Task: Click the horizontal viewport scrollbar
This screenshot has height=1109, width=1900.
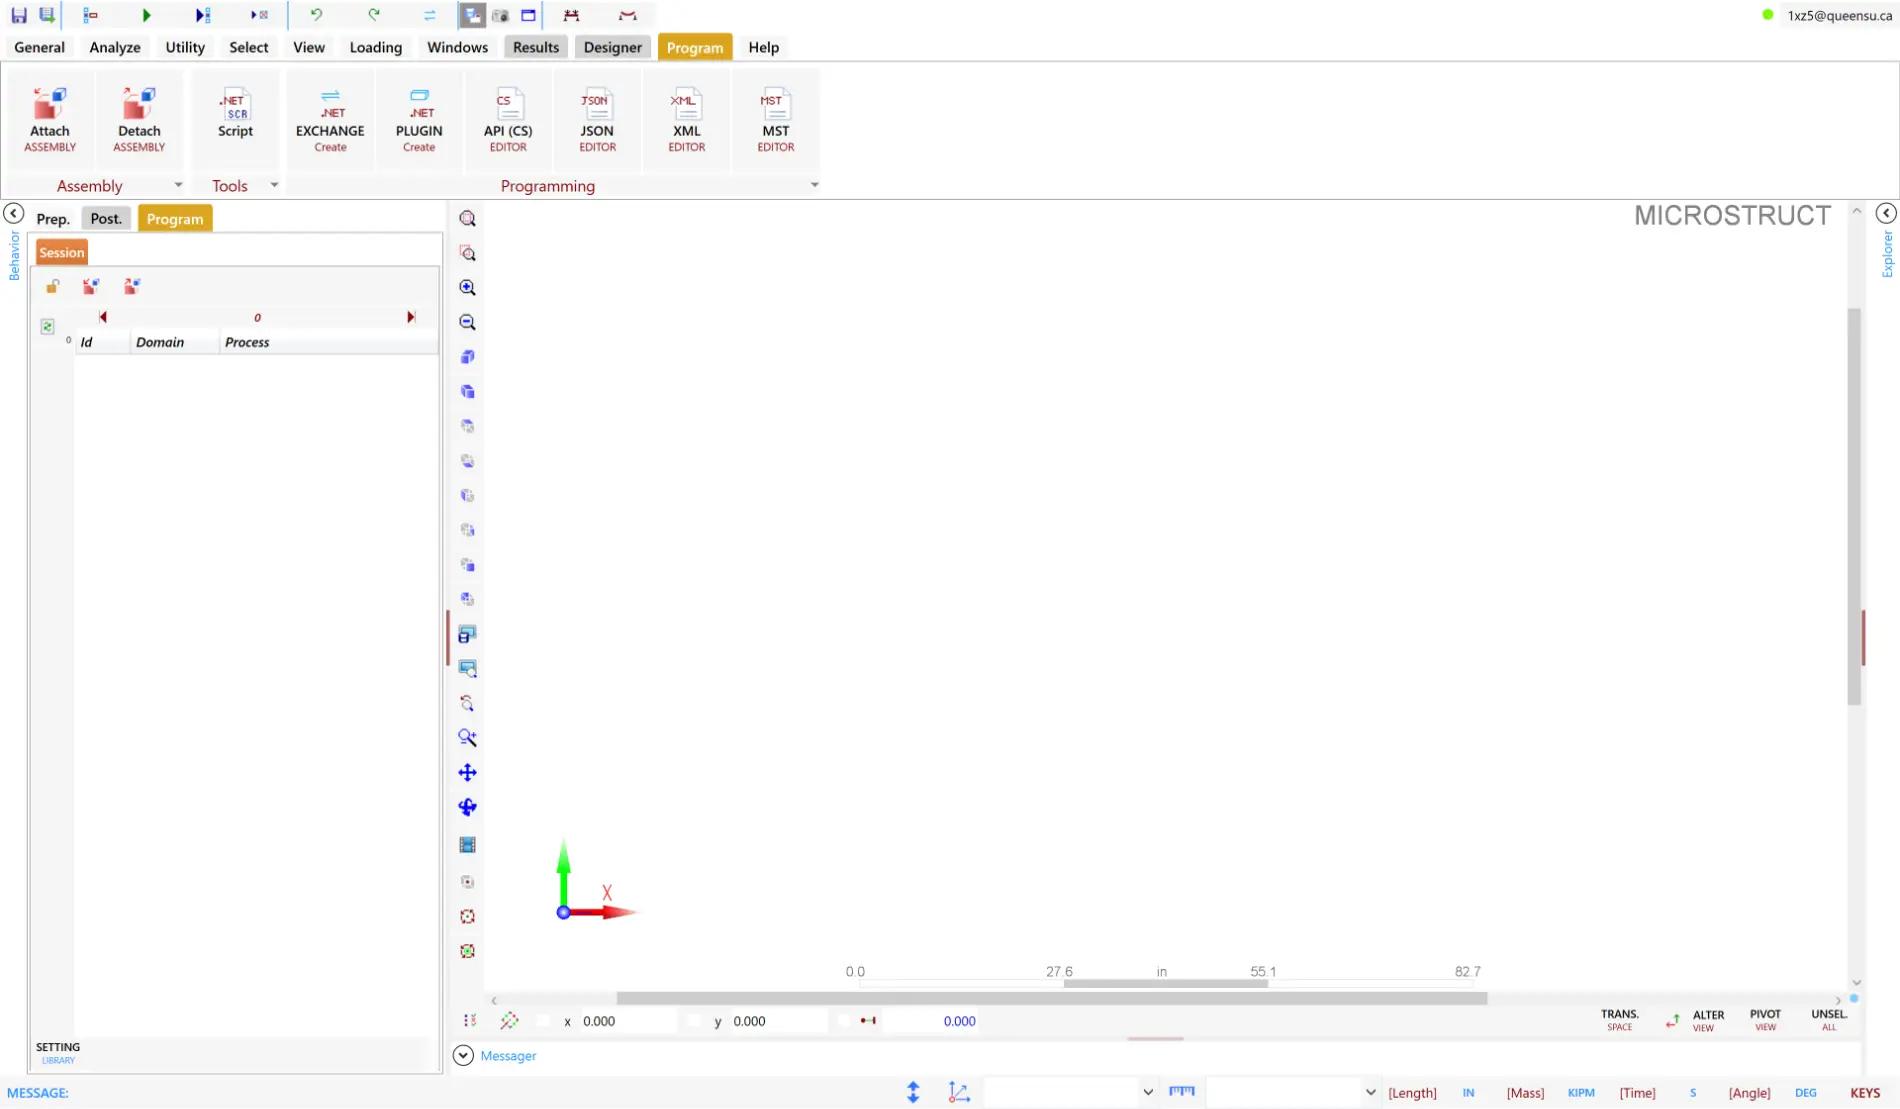Action: tap(1050, 999)
